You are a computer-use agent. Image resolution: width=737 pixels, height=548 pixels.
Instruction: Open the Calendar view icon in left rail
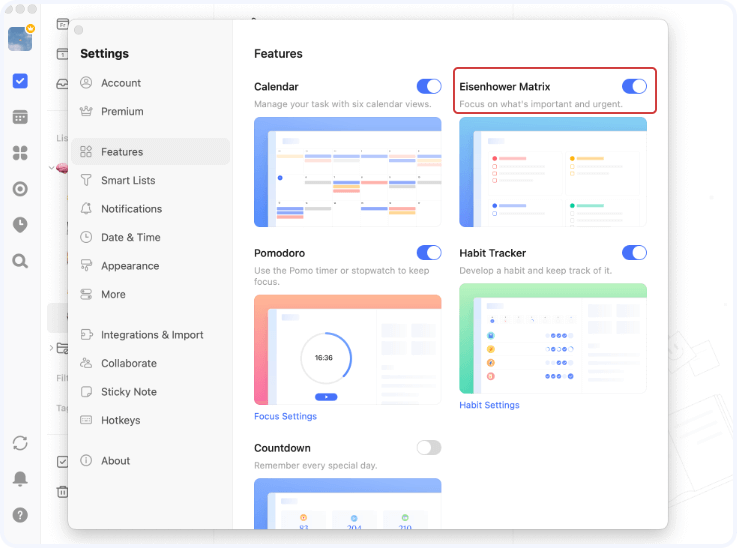coord(20,117)
